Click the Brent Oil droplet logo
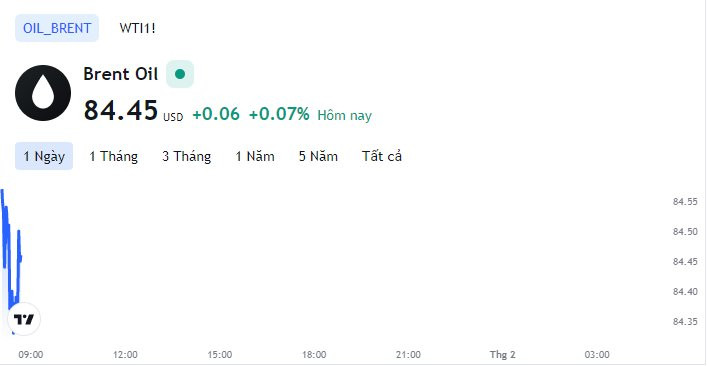This screenshot has height=366, width=707. pyautogui.click(x=43, y=93)
